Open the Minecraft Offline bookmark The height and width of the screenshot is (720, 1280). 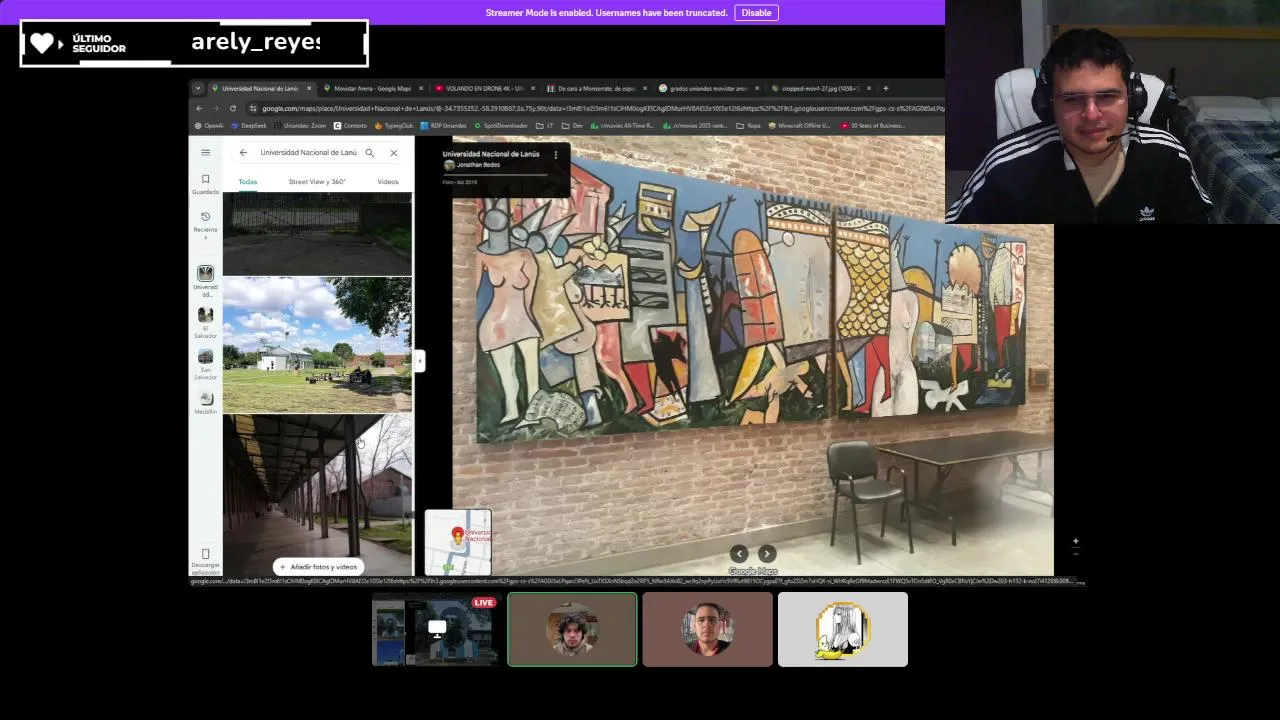pyautogui.click(x=800, y=126)
